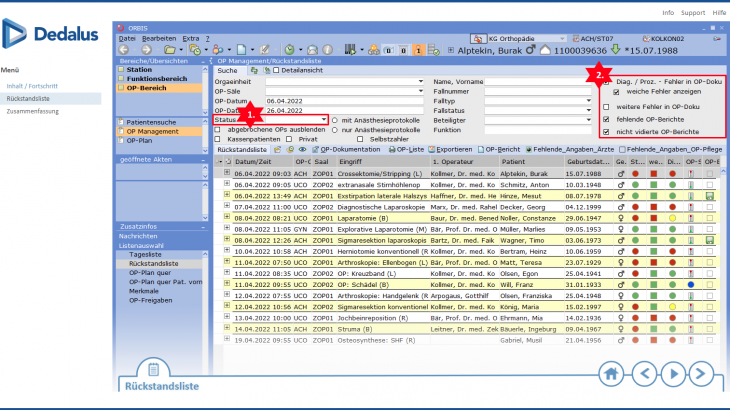The height and width of the screenshot is (410, 730).
Task: Open the Status dropdown
Action: click(323, 119)
